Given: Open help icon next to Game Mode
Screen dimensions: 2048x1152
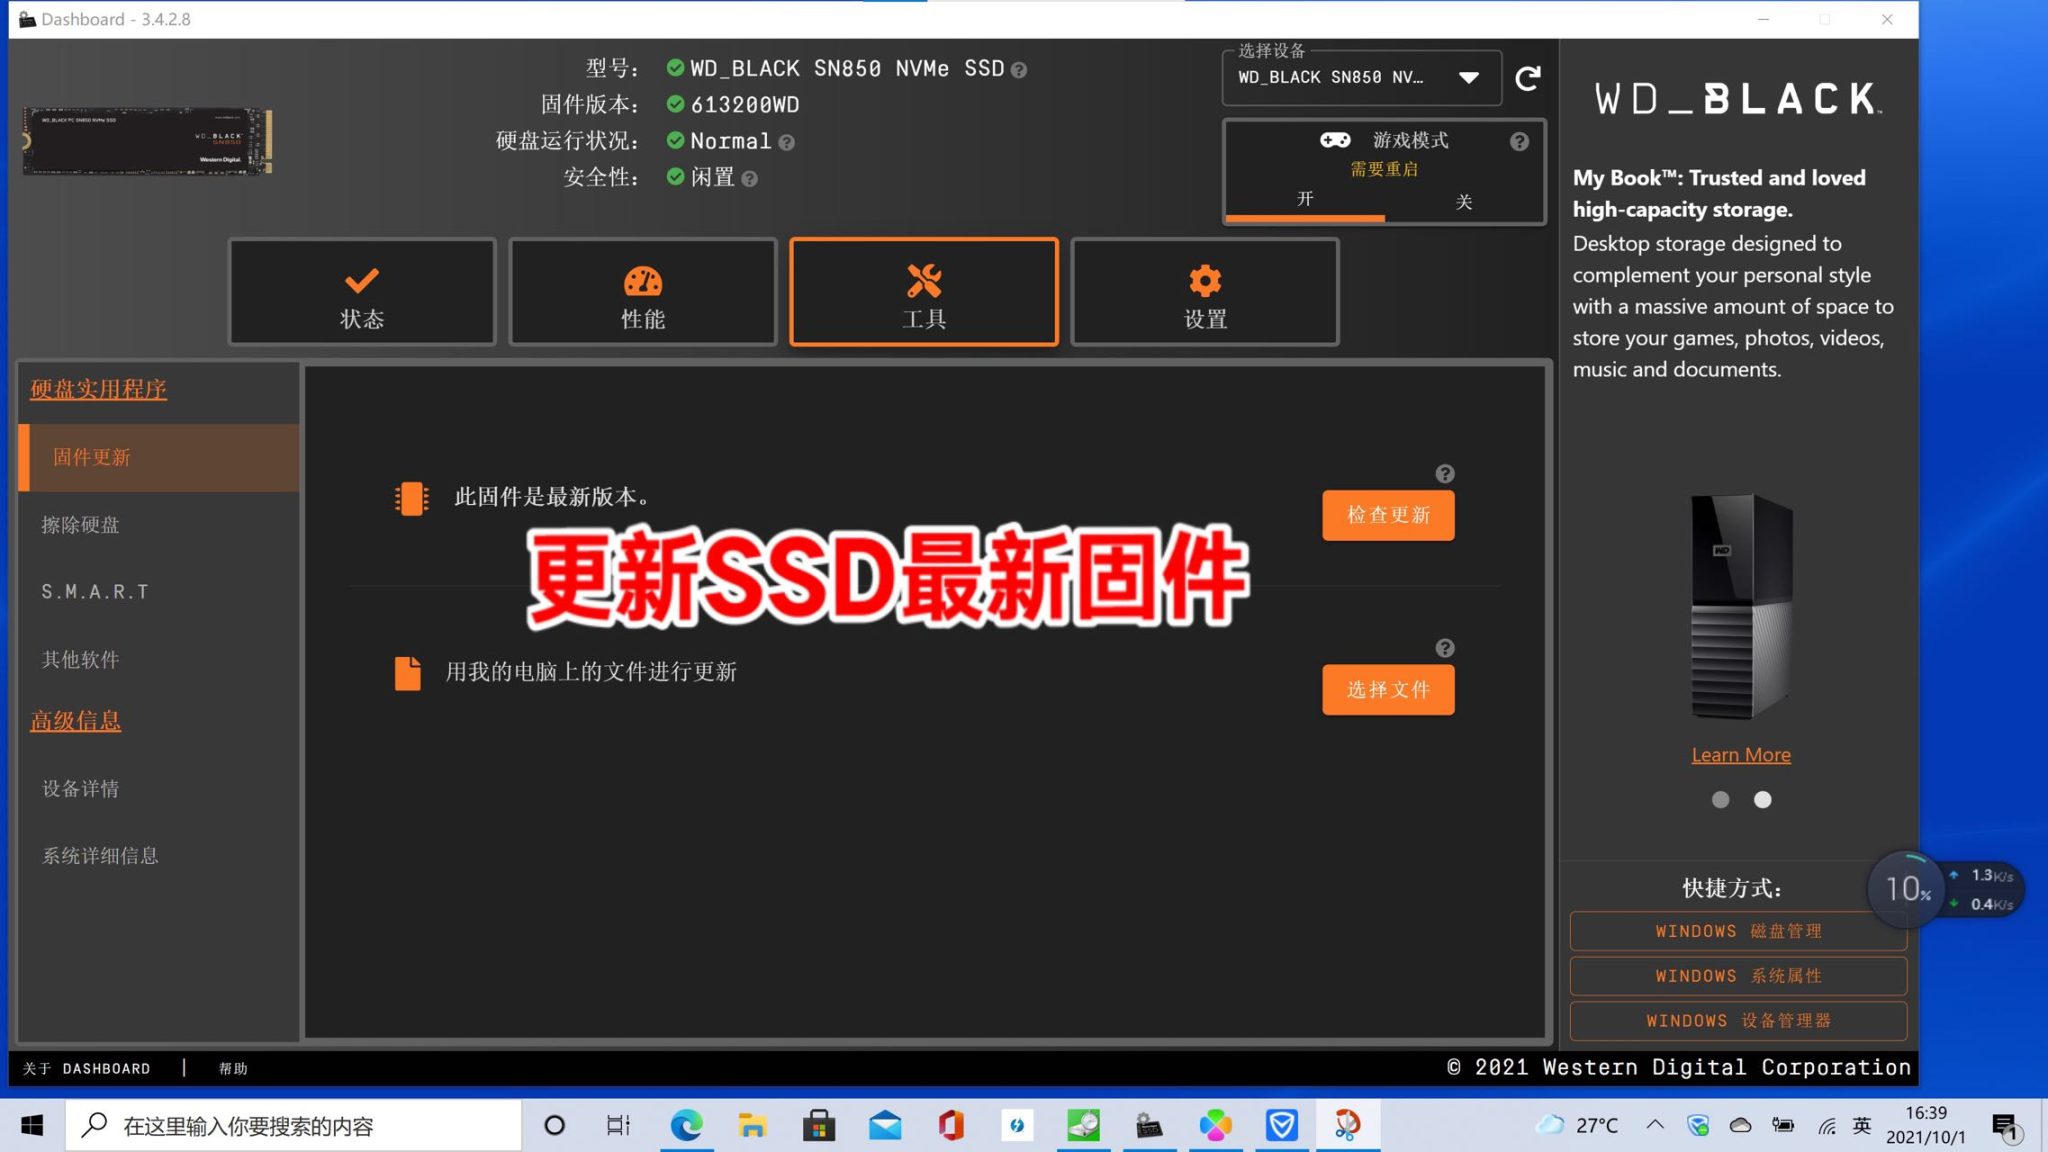Looking at the screenshot, I should click(1519, 142).
